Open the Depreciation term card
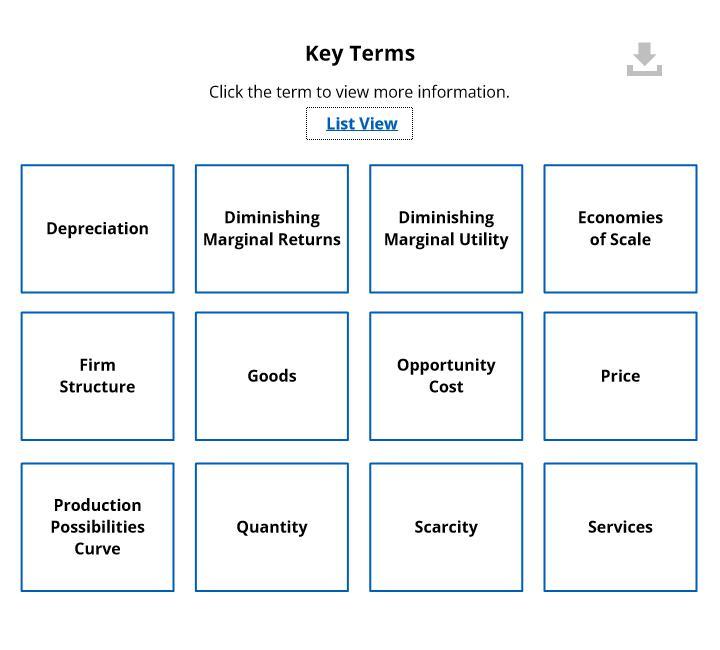Image resolution: width=720 pixels, height=650 pixels. [97, 229]
